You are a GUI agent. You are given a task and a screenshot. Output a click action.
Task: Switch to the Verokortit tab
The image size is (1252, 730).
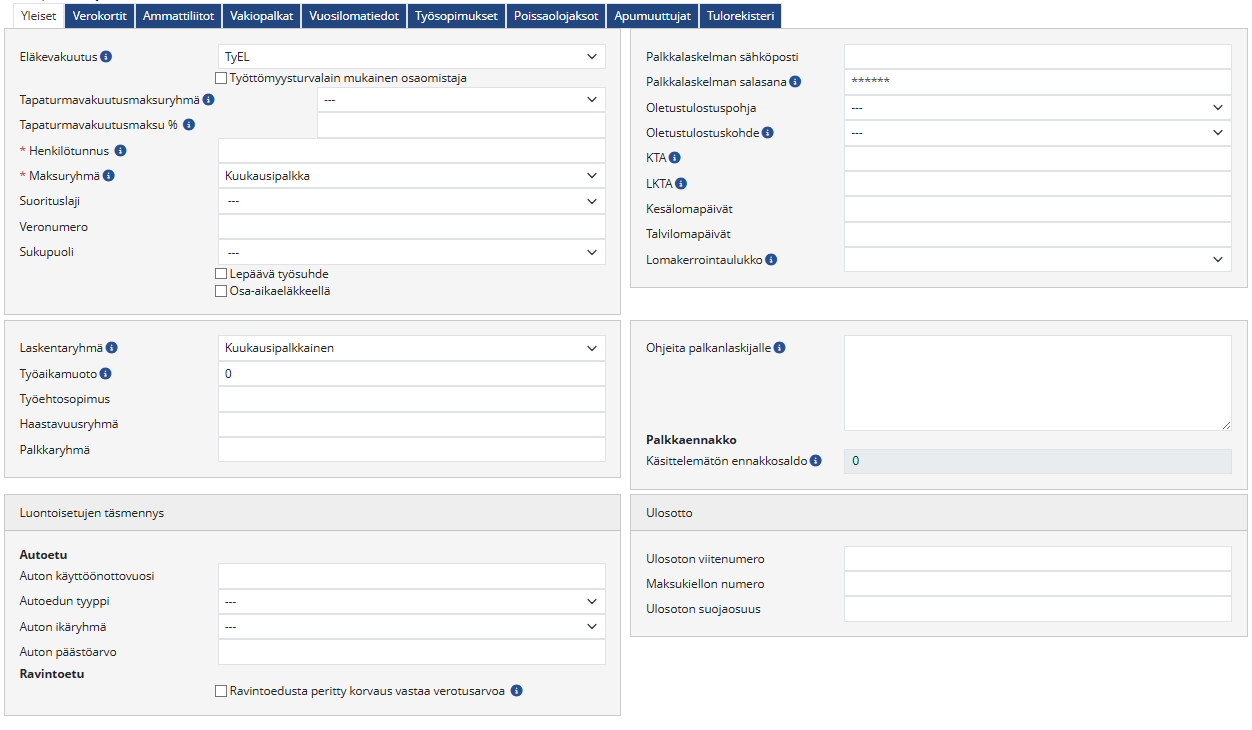pyautogui.click(x=100, y=15)
